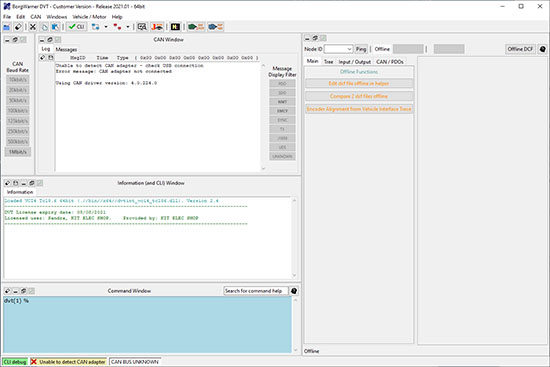Toggle NMT message display filter
Viewport: 550px width, 367px height.
coord(282,102)
